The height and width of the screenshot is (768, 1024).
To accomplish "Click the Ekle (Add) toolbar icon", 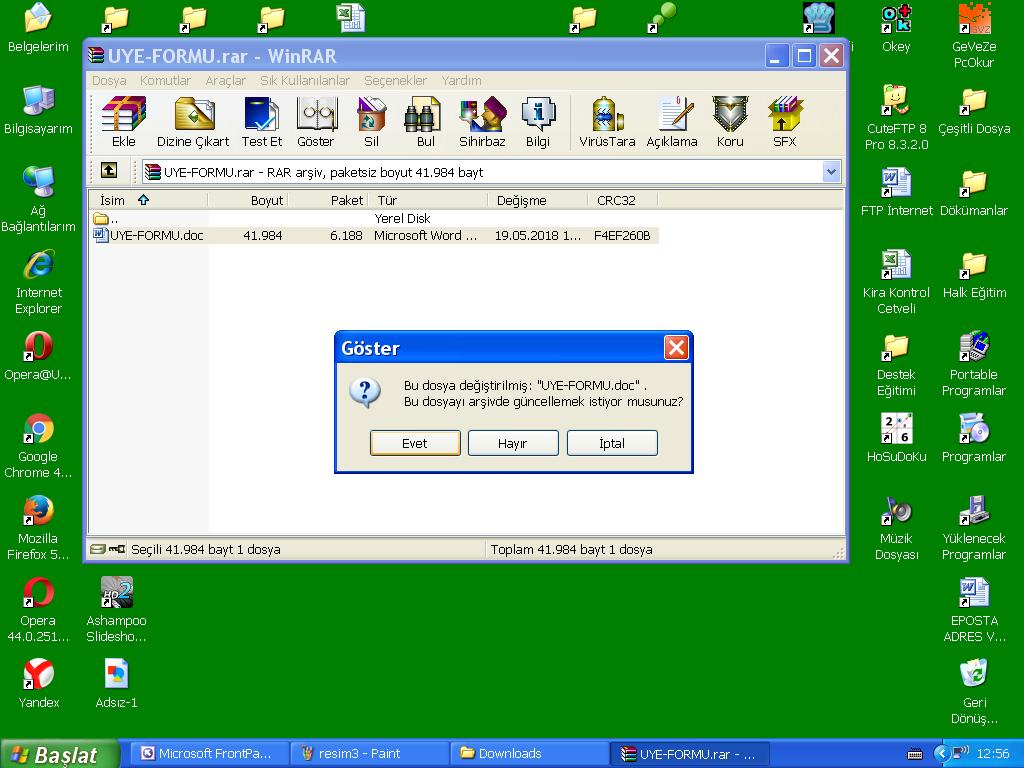I will (124, 122).
